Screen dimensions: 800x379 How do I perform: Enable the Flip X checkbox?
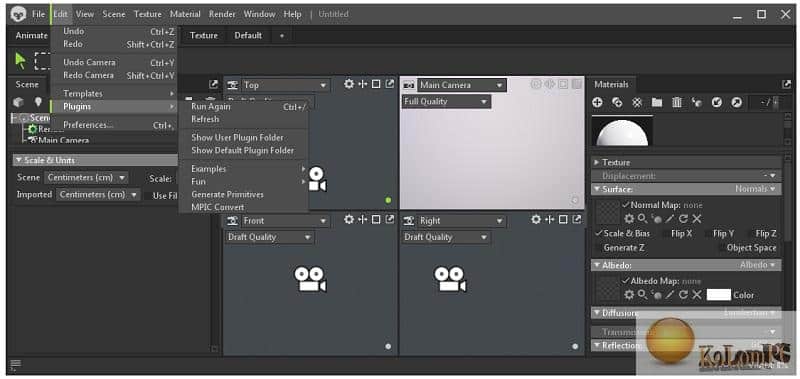[667, 234]
